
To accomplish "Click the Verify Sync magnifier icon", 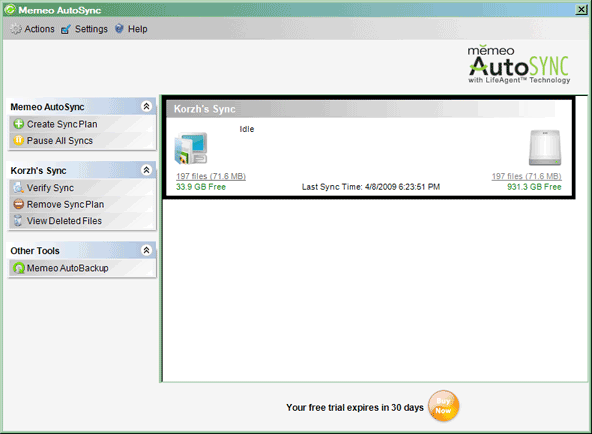I will 18,188.
